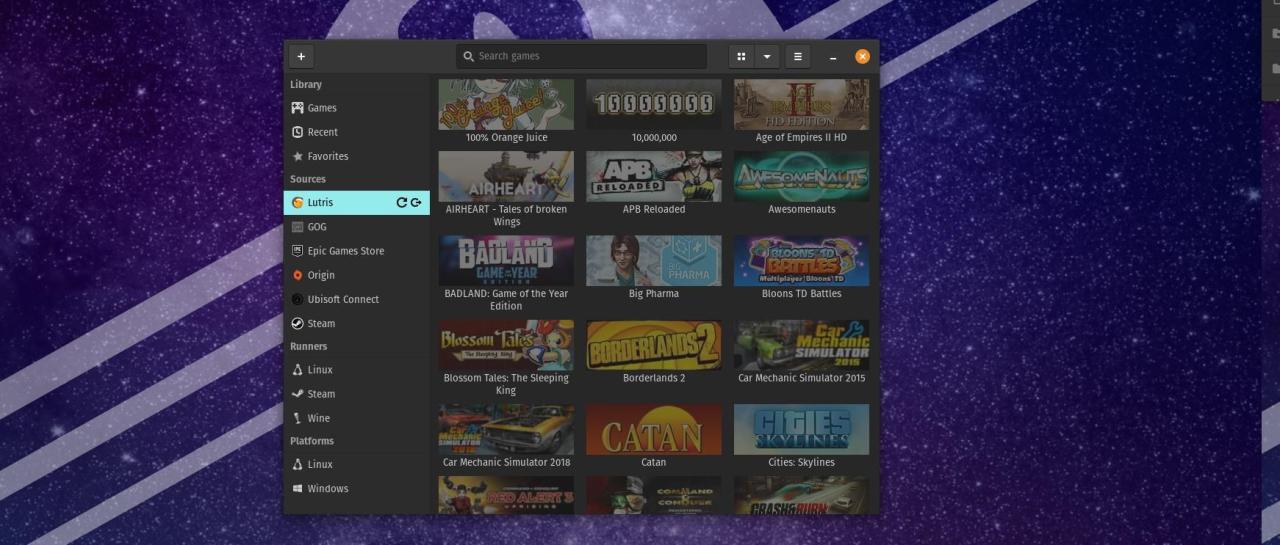1280x545 pixels.
Task: Choose the Awesomenauts game banner
Action: pos(801,176)
